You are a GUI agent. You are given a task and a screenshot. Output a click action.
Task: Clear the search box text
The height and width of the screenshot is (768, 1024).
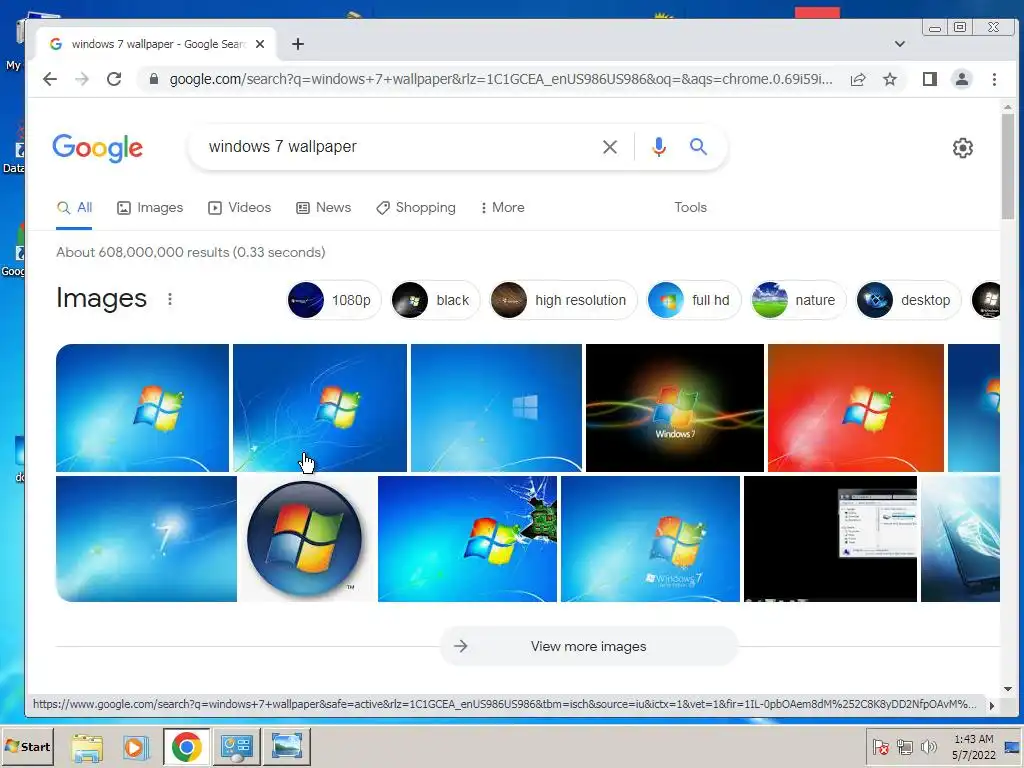pos(609,147)
